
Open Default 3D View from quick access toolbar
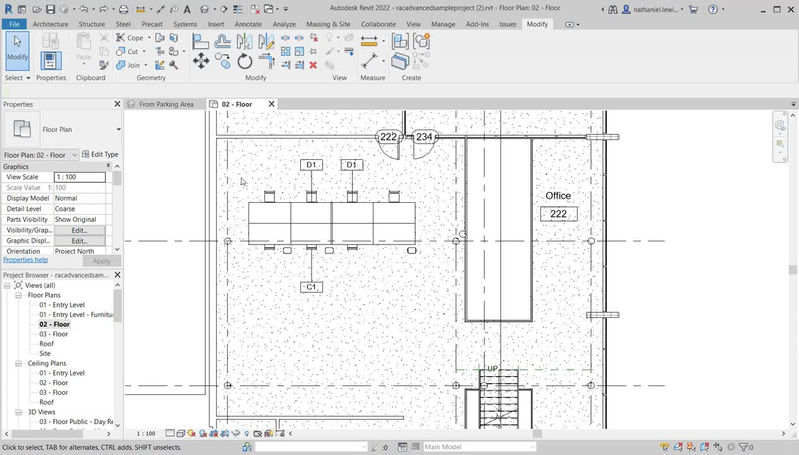point(204,9)
